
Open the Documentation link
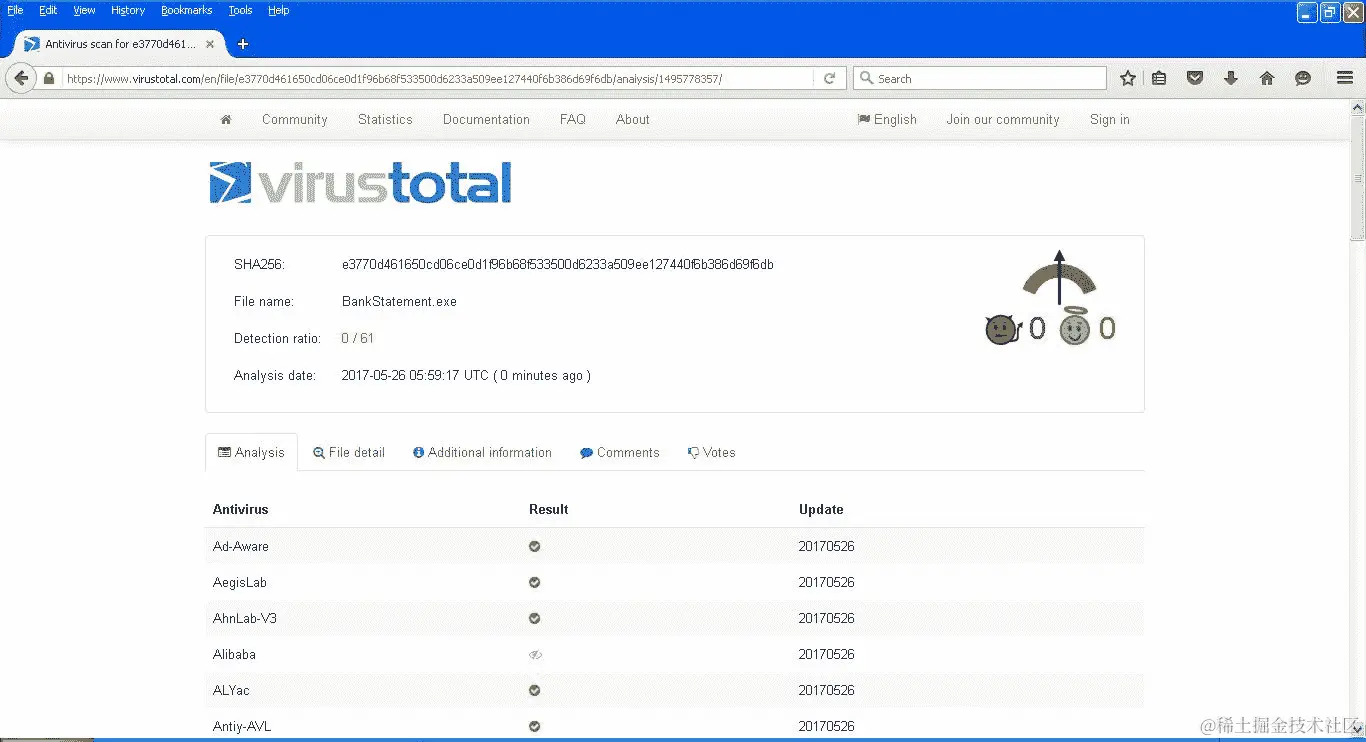coord(486,119)
